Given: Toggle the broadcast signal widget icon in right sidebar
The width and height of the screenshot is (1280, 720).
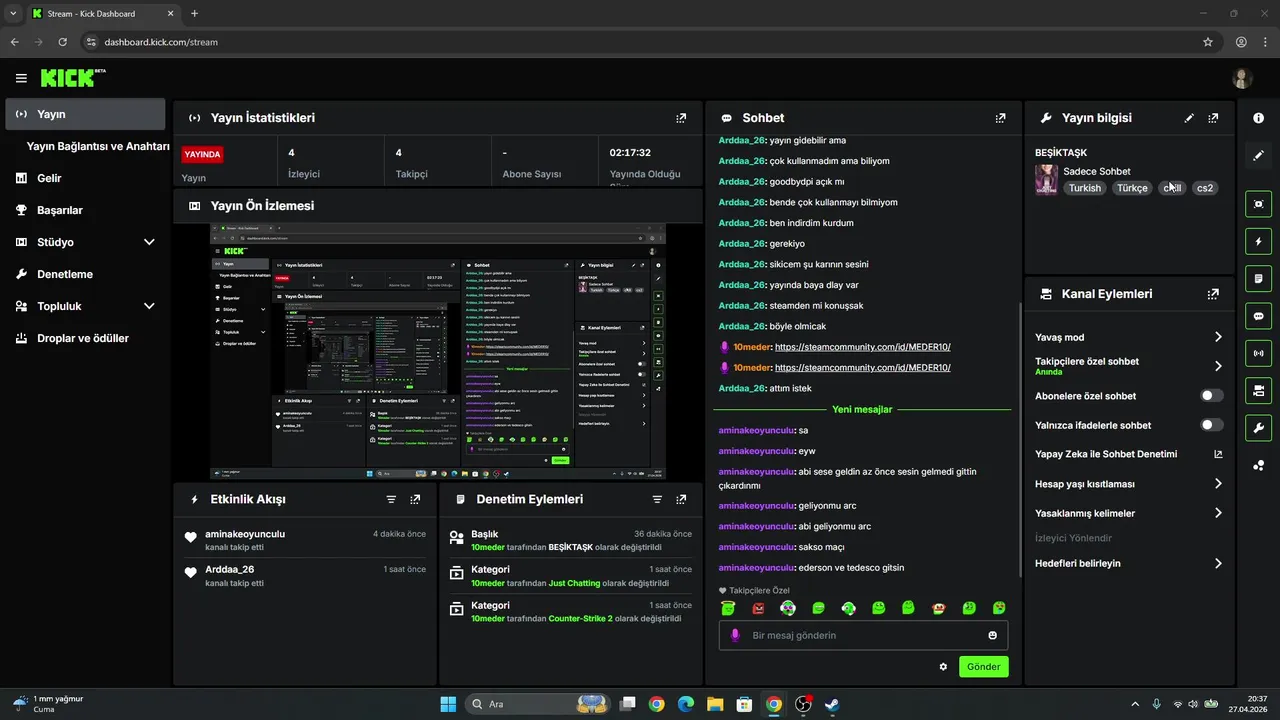Looking at the screenshot, I should point(1258,353).
